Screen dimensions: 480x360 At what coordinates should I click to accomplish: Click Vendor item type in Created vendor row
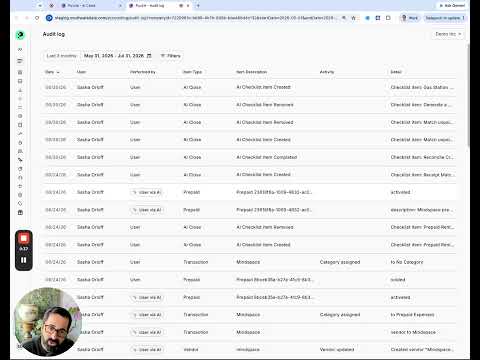[x=191, y=350]
